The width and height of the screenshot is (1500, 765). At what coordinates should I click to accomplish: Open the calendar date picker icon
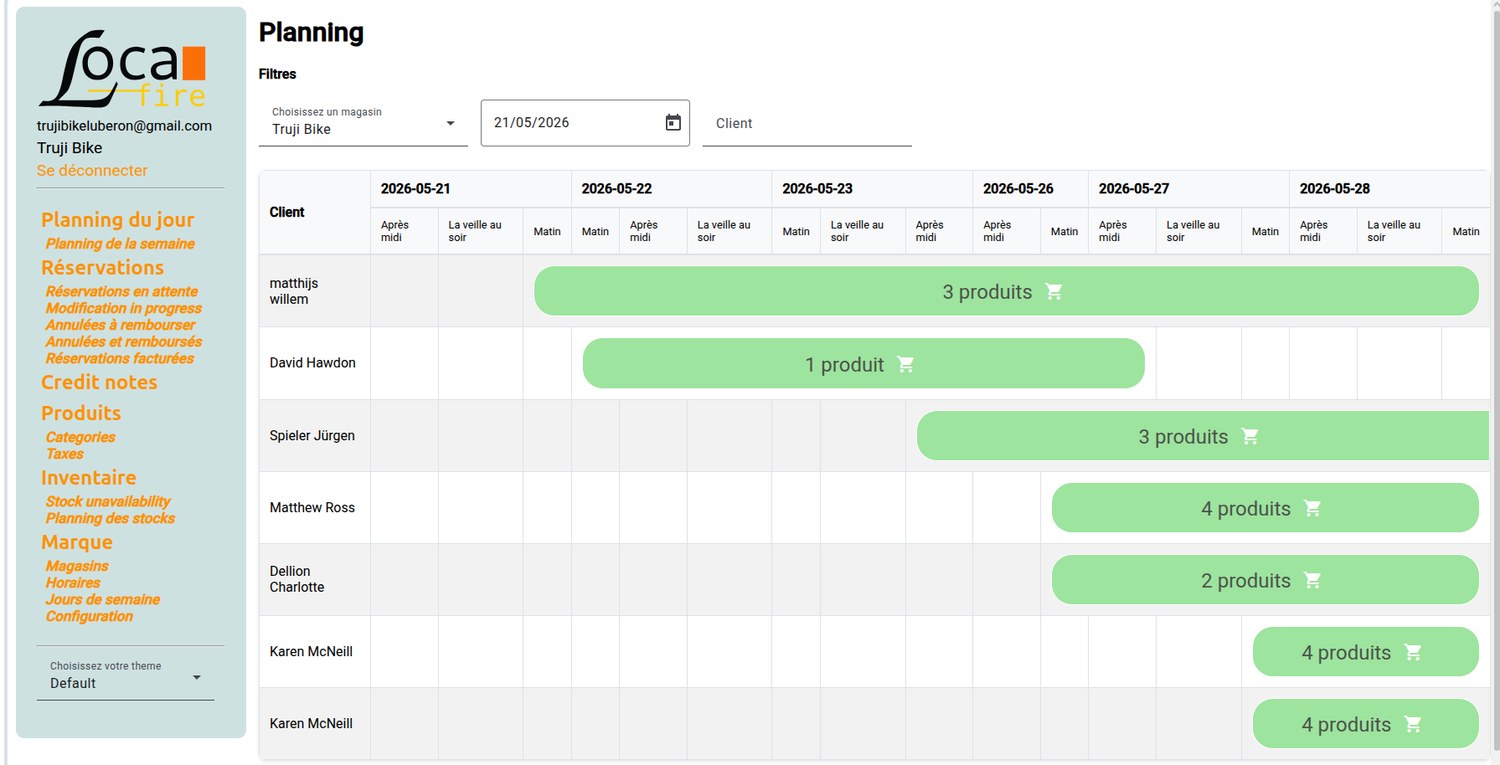tap(673, 123)
